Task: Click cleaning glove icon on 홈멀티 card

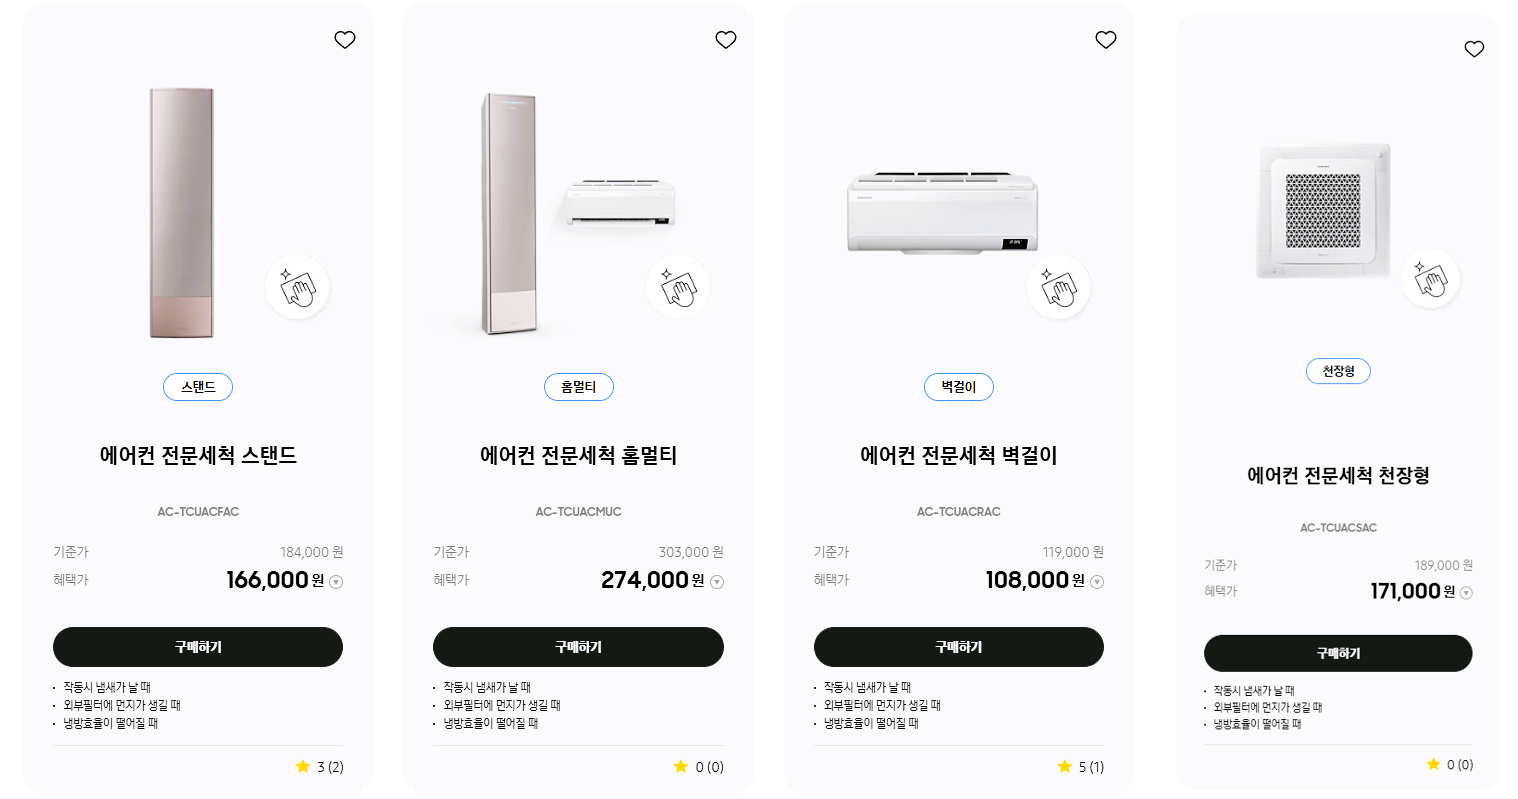Action: (x=678, y=288)
